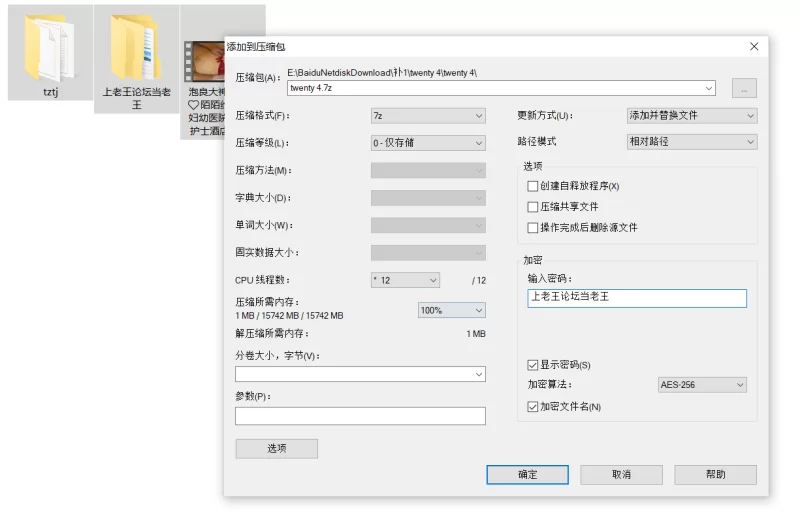Expand 路径模式 相对路径 dropdown
The height and width of the screenshot is (529, 800).
pyautogui.click(x=691, y=142)
